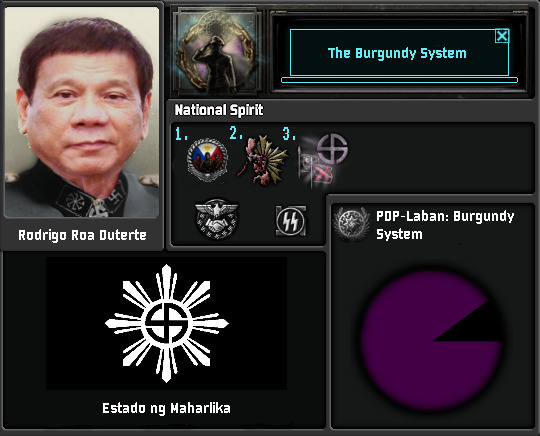Select the second national spirit archipelago map icon
The height and width of the screenshot is (436, 540).
pos(262,160)
